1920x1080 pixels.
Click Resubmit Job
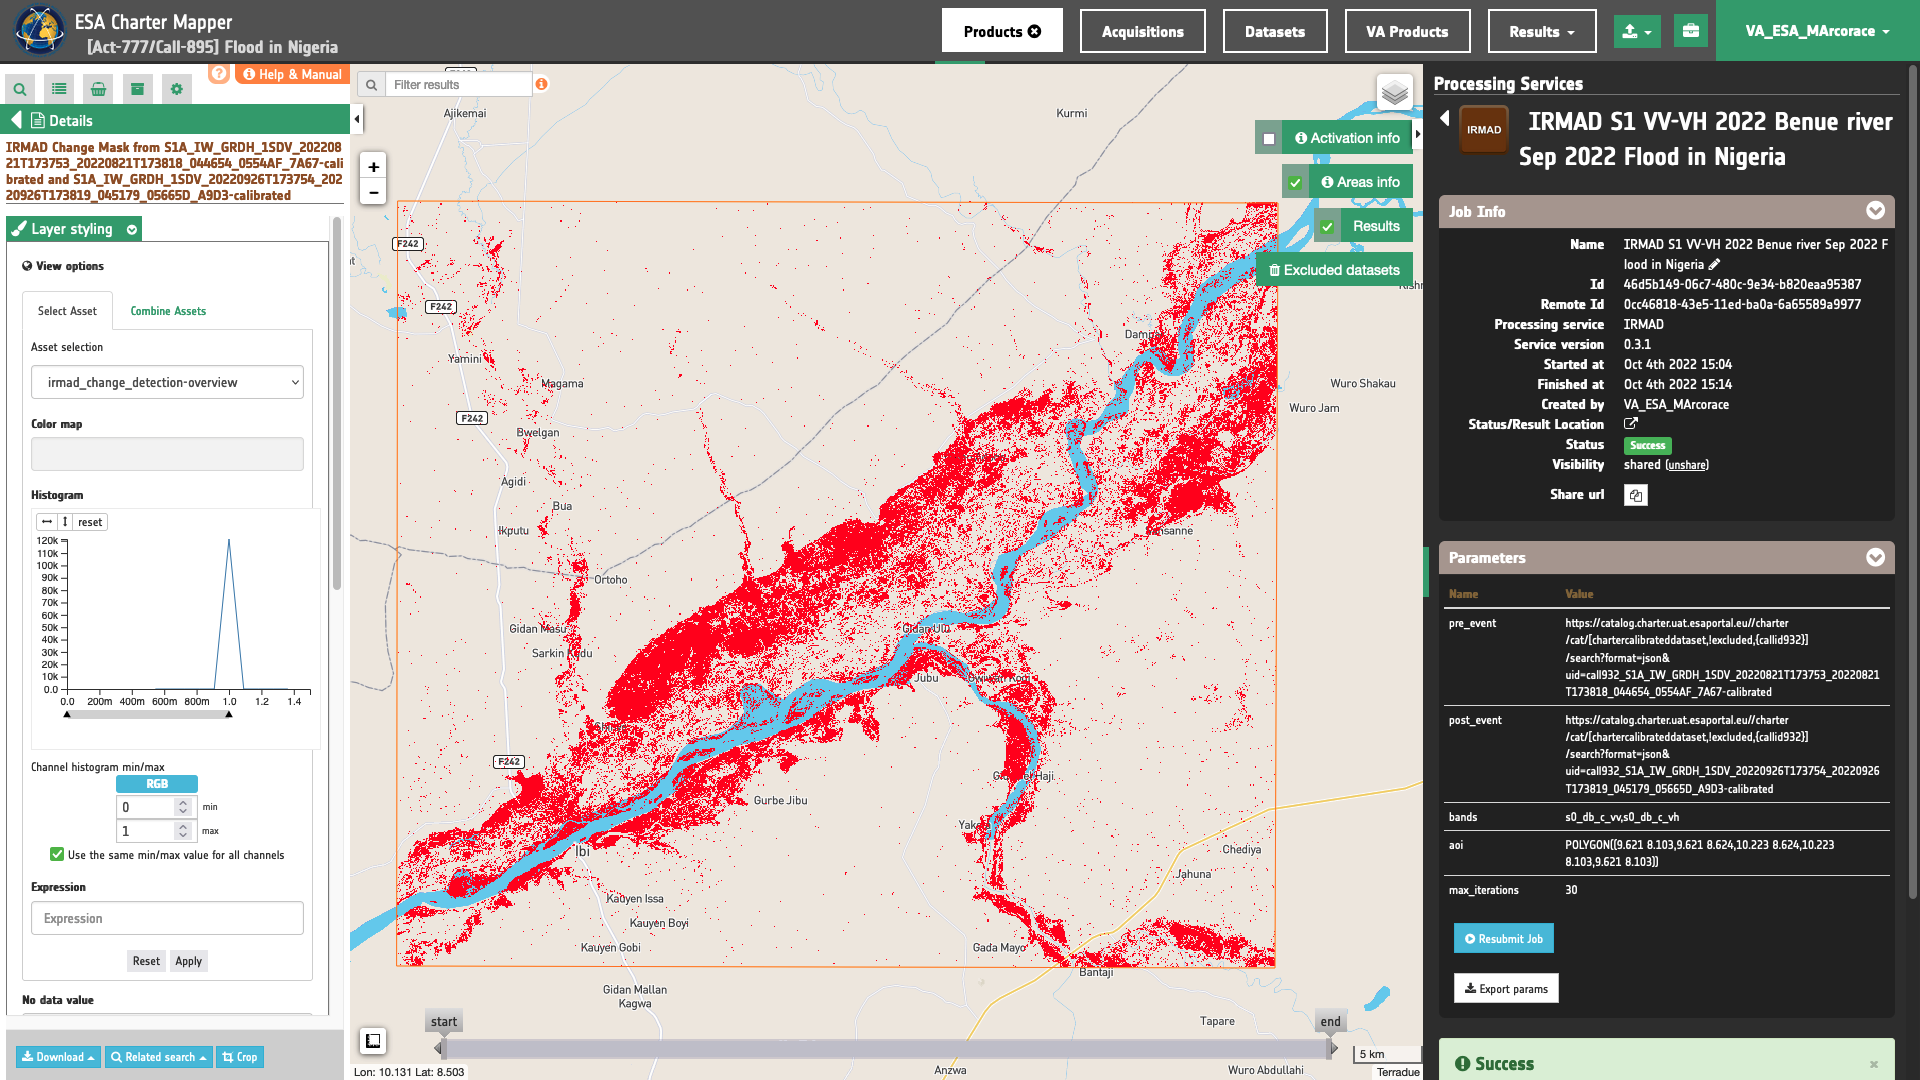coord(1503,938)
